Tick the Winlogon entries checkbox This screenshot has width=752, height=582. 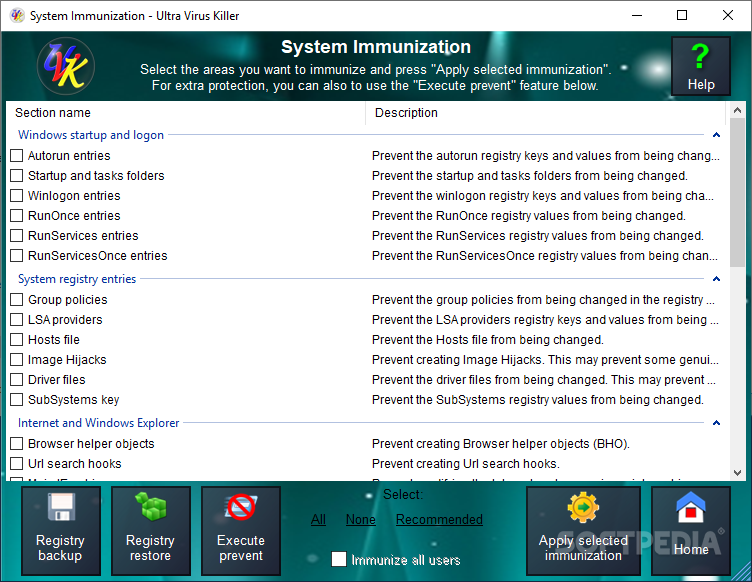17,196
